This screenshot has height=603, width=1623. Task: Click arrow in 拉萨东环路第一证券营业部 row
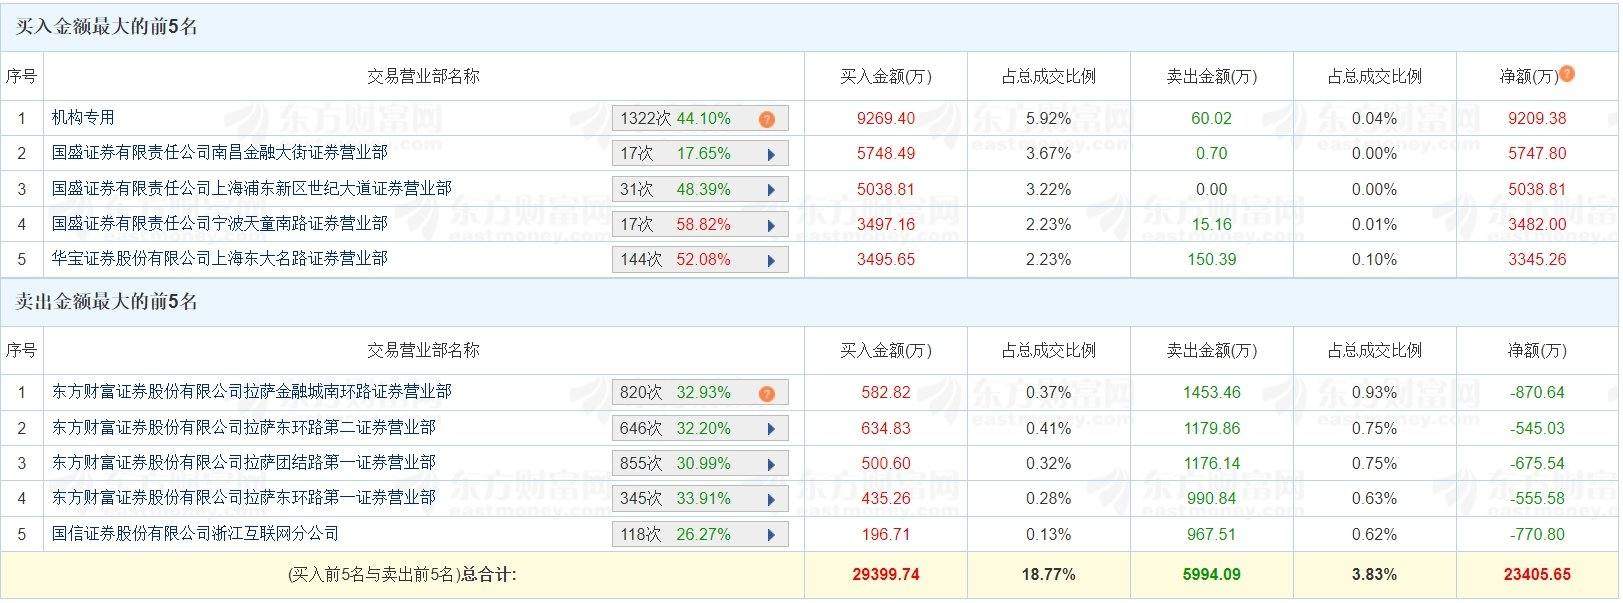pyautogui.click(x=771, y=499)
